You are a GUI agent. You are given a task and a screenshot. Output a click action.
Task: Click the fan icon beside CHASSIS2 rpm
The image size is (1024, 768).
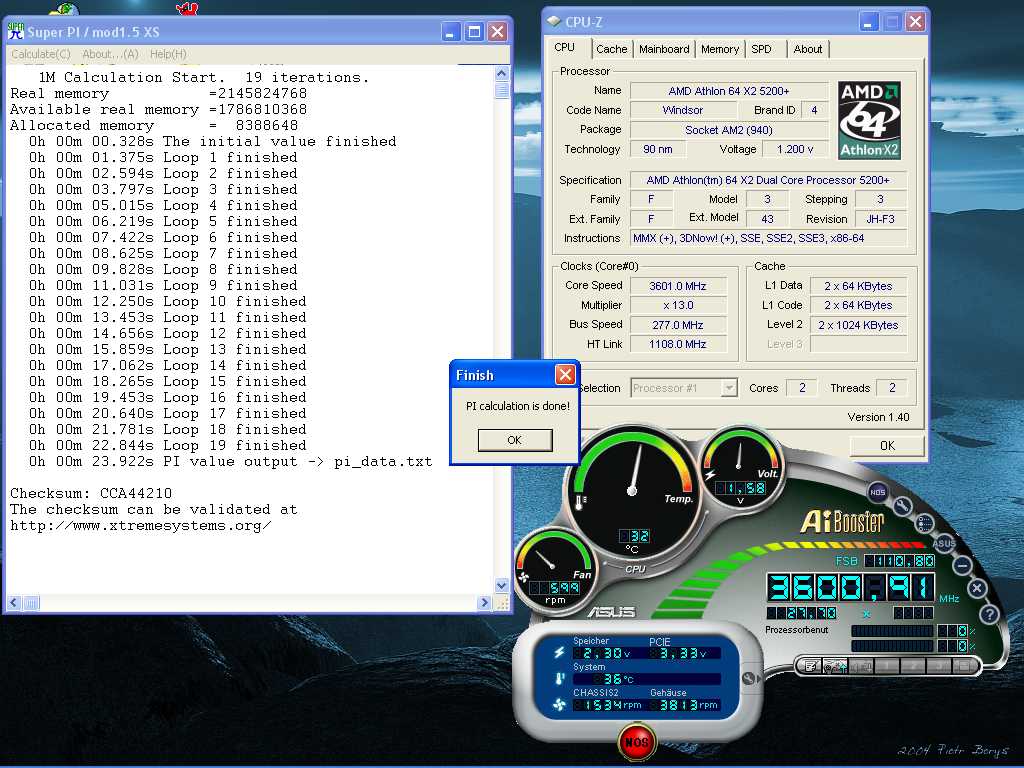559,705
